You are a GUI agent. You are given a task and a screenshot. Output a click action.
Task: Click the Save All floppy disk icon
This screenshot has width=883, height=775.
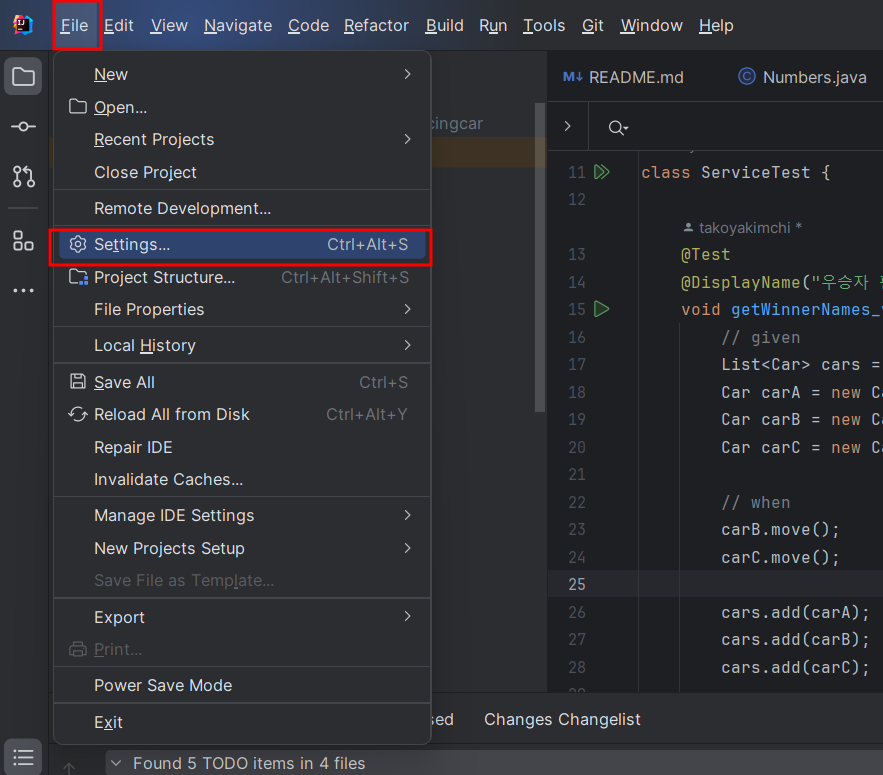(78, 381)
